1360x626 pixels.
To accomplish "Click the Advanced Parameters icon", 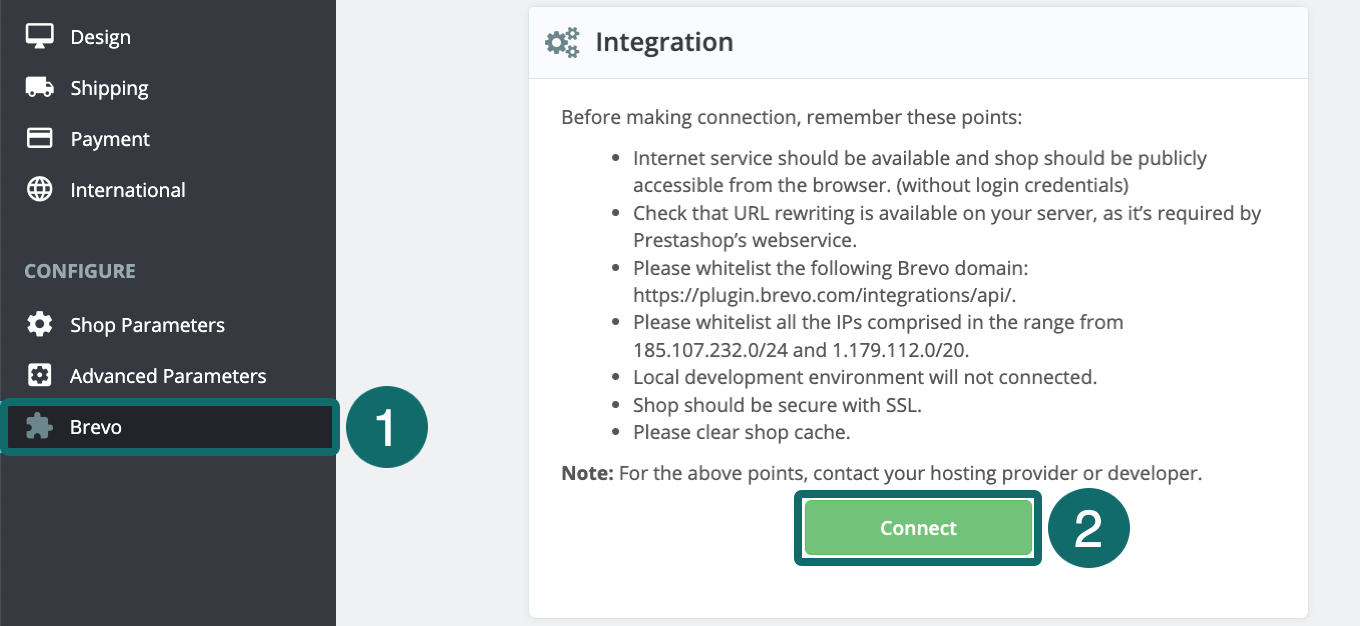I will [39, 376].
